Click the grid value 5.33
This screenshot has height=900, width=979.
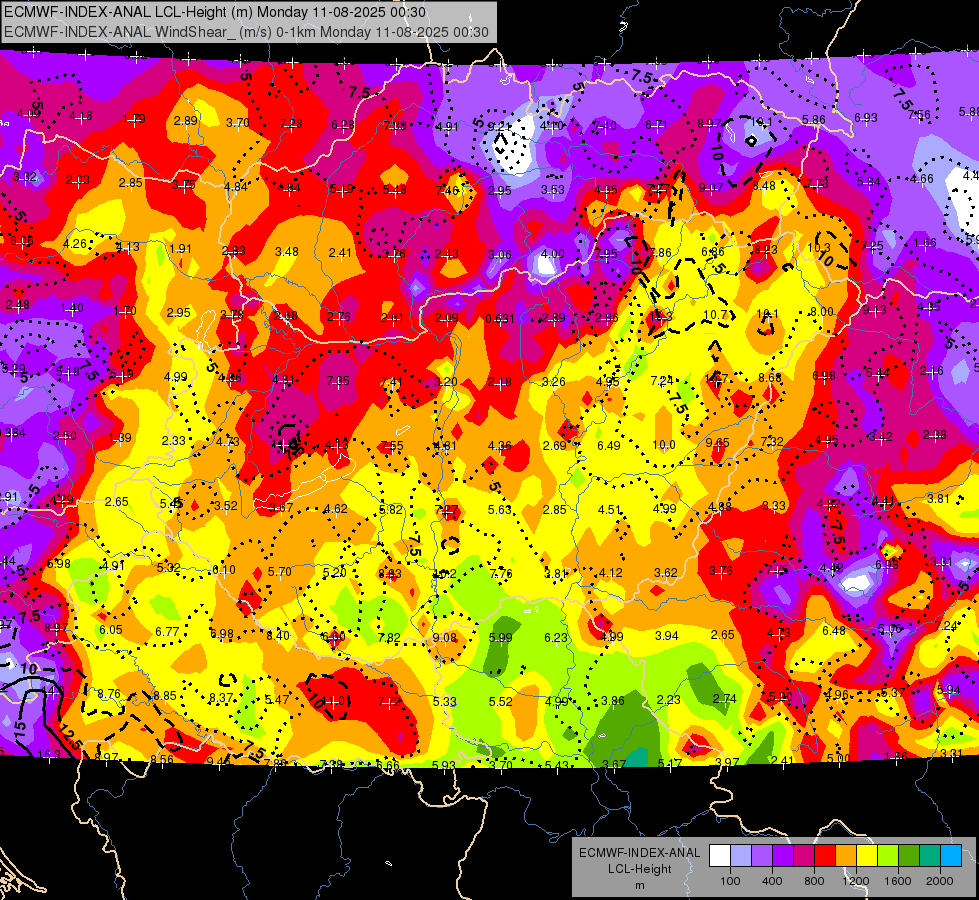pyautogui.click(x=445, y=701)
